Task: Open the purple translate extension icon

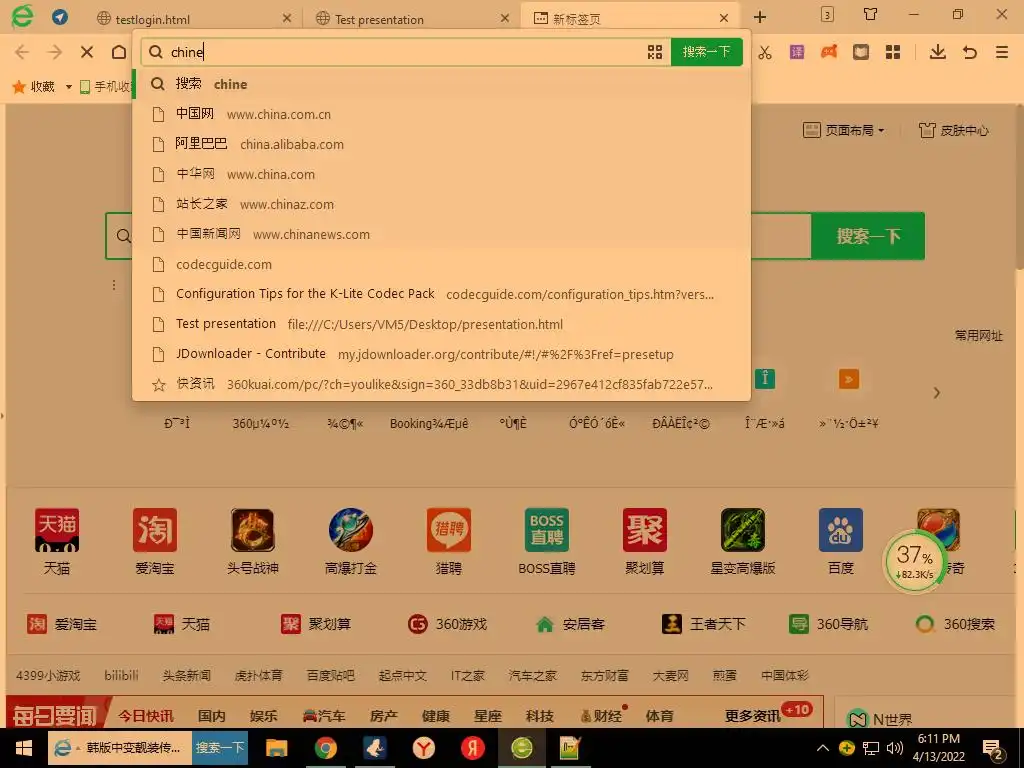Action: click(797, 52)
